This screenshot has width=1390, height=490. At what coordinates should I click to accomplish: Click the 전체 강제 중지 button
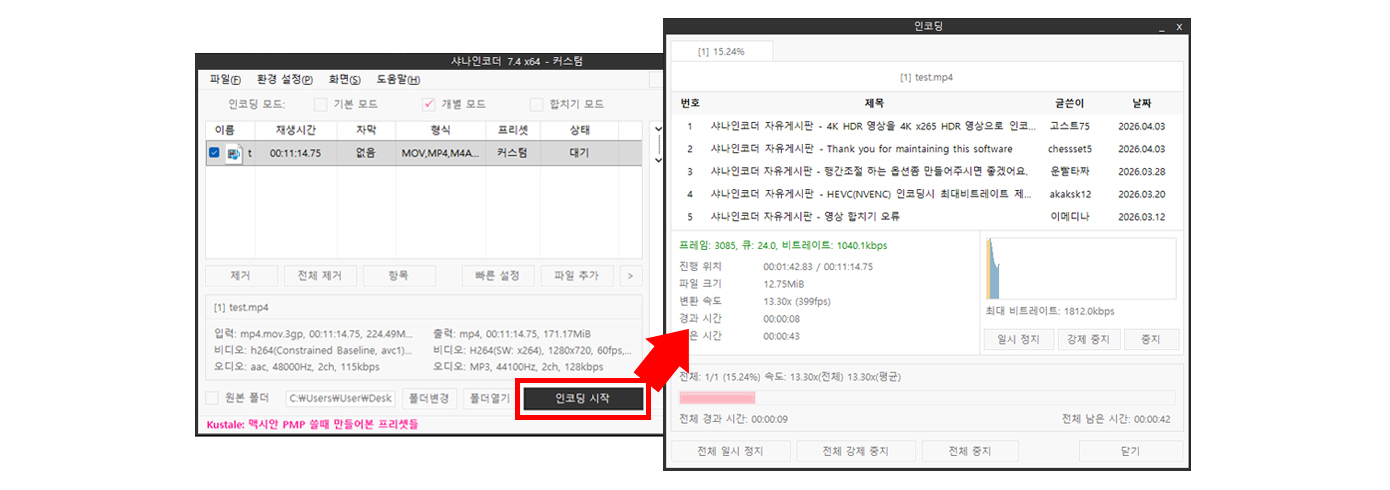coord(856,451)
